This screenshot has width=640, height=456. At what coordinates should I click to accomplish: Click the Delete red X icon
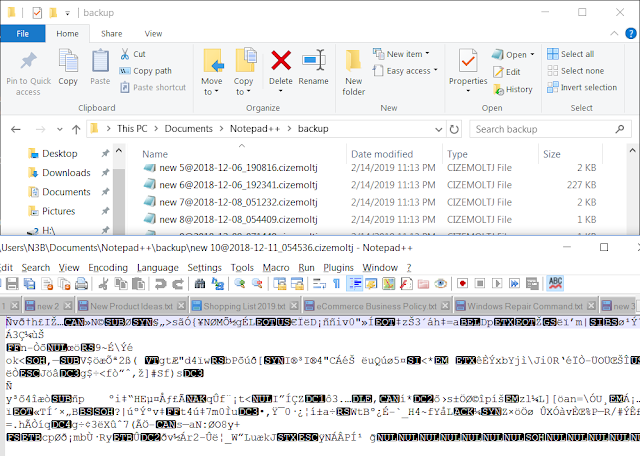coord(281,60)
